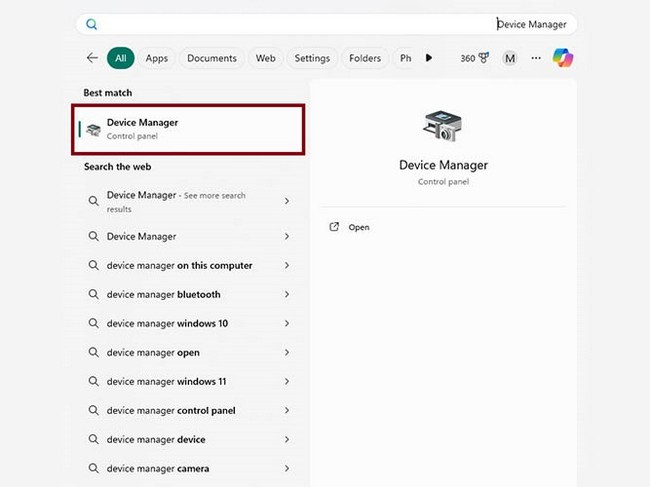Select 'device manager windows 10' suggestion
The height and width of the screenshot is (487, 650).
(x=188, y=323)
